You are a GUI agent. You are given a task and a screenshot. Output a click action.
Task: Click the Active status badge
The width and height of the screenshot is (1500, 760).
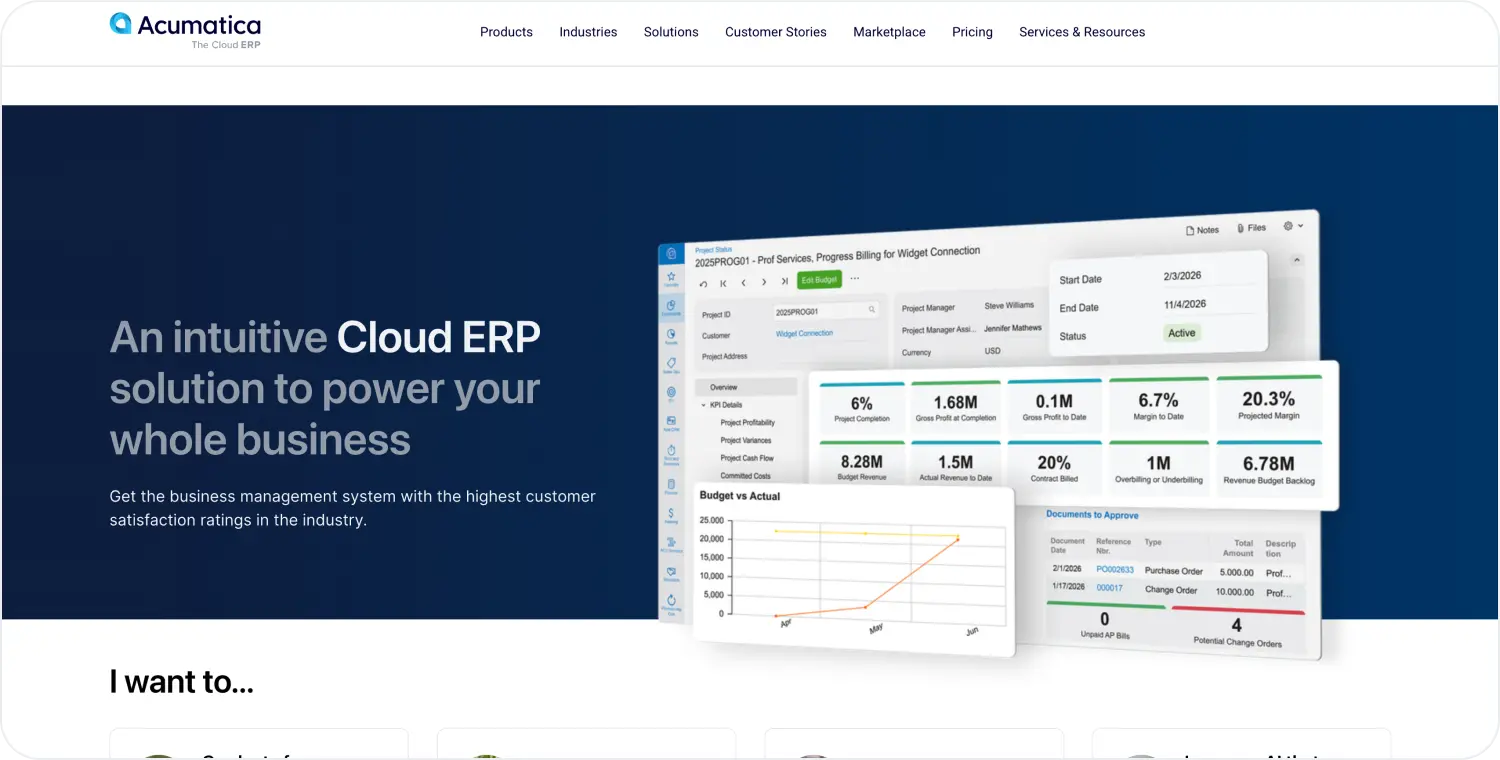(x=1182, y=333)
